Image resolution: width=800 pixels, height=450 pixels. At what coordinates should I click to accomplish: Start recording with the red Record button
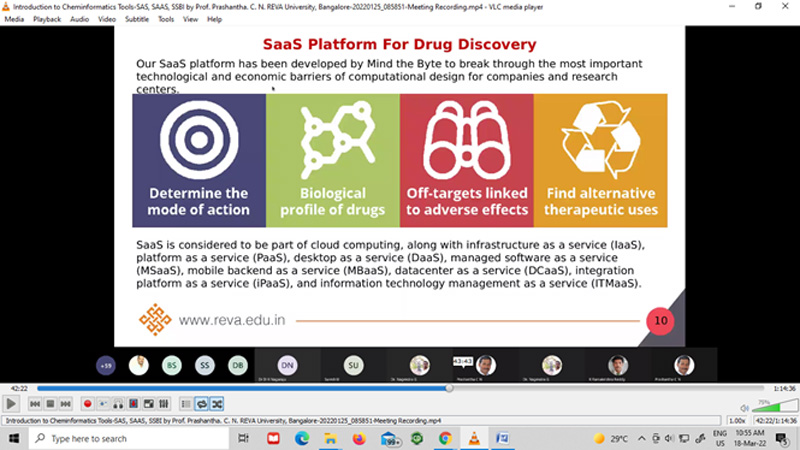(87, 404)
